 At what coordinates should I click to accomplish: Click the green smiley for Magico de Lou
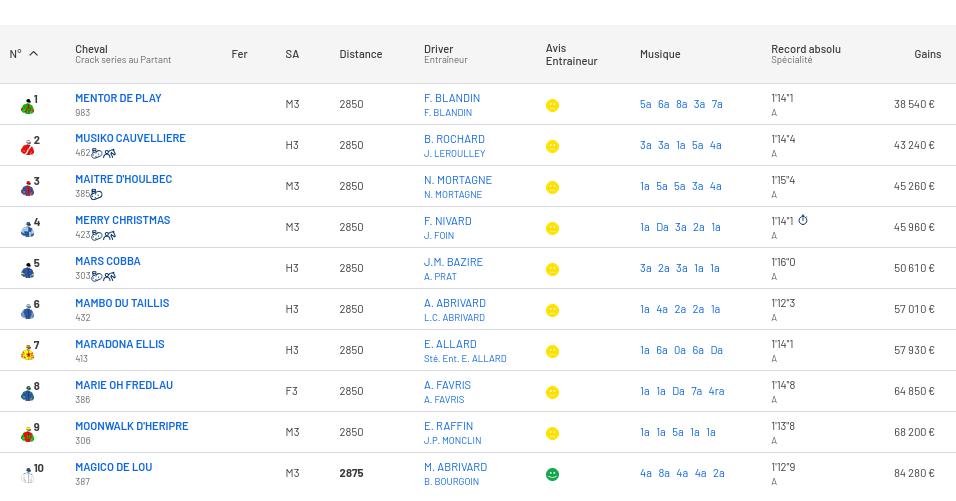(x=552, y=475)
